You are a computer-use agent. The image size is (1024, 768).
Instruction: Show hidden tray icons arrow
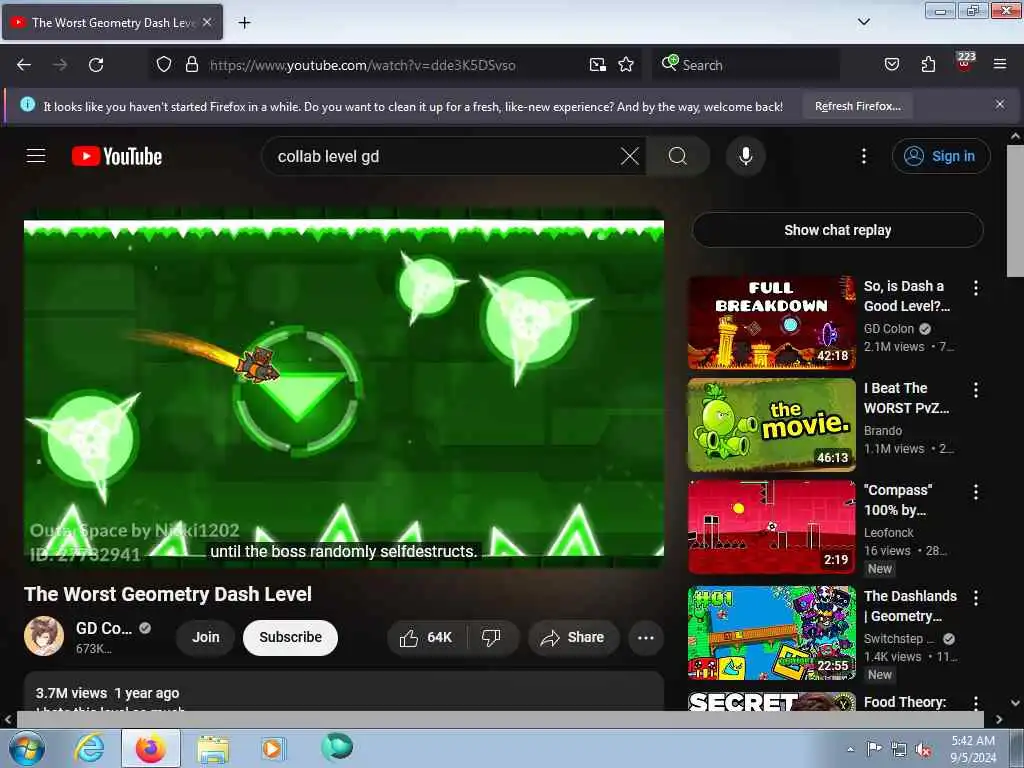[850, 749]
